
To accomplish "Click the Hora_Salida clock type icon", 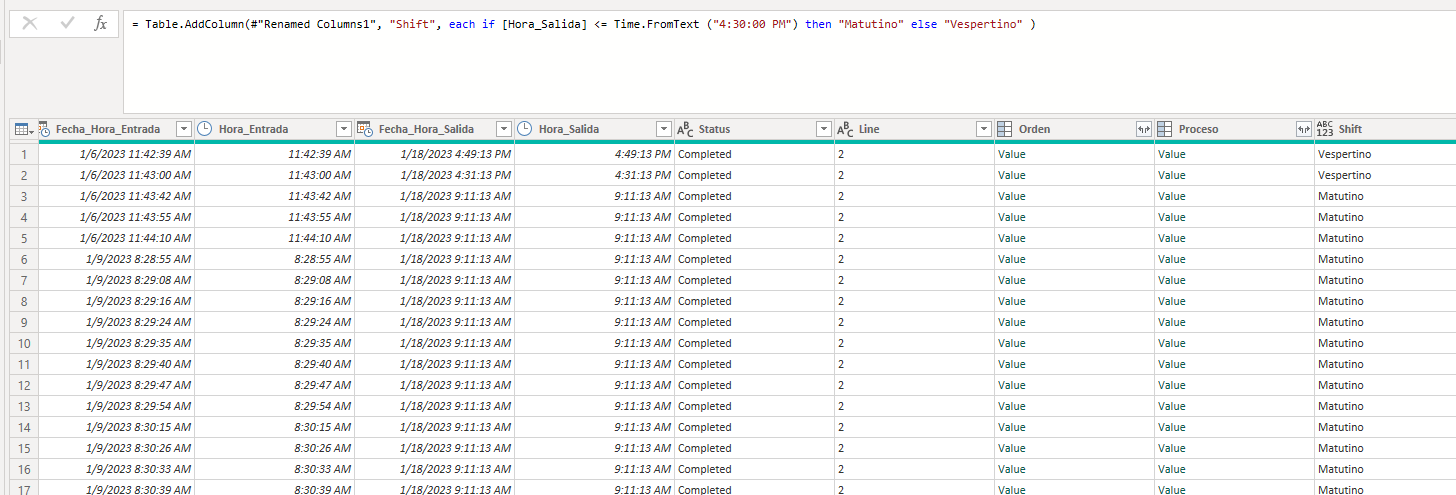I will (525, 129).
